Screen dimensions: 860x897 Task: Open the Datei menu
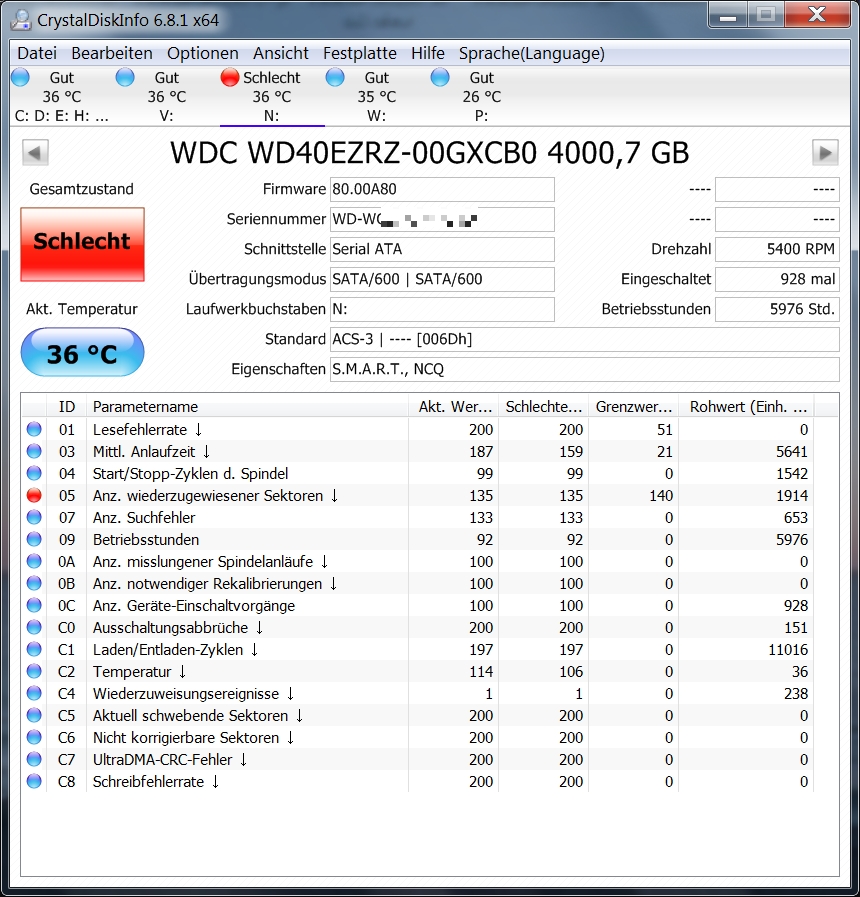[37, 53]
